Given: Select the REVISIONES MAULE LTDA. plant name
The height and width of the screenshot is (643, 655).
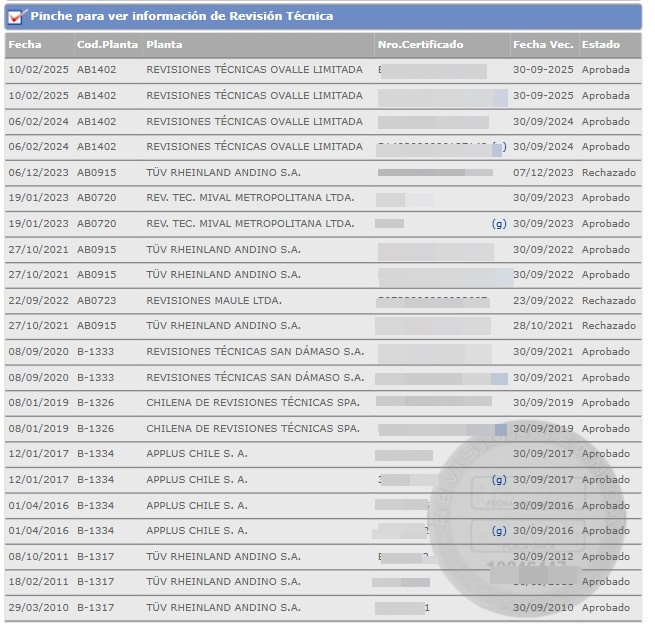Looking at the screenshot, I should pos(214,300).
